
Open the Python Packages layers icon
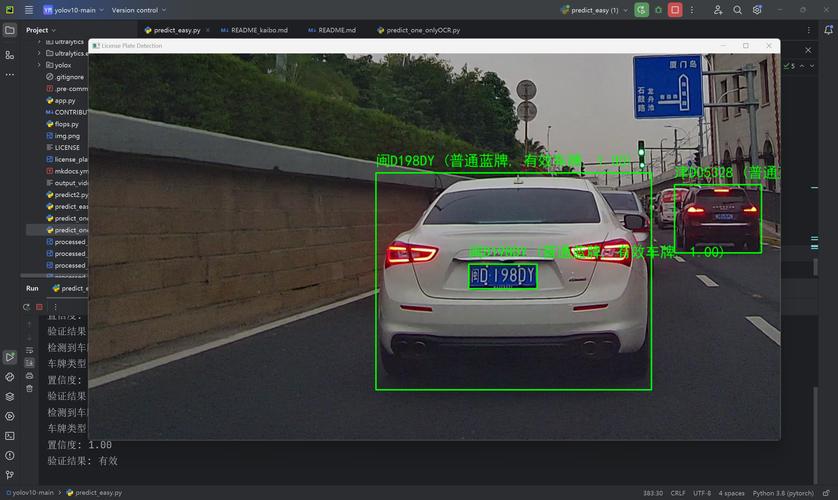[x=9, y=396]
